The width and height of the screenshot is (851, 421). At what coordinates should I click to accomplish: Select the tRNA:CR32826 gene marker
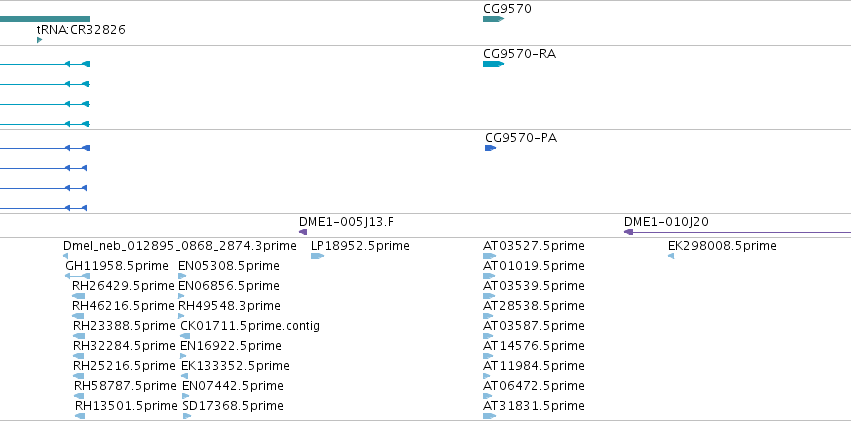tap(39, 40)
